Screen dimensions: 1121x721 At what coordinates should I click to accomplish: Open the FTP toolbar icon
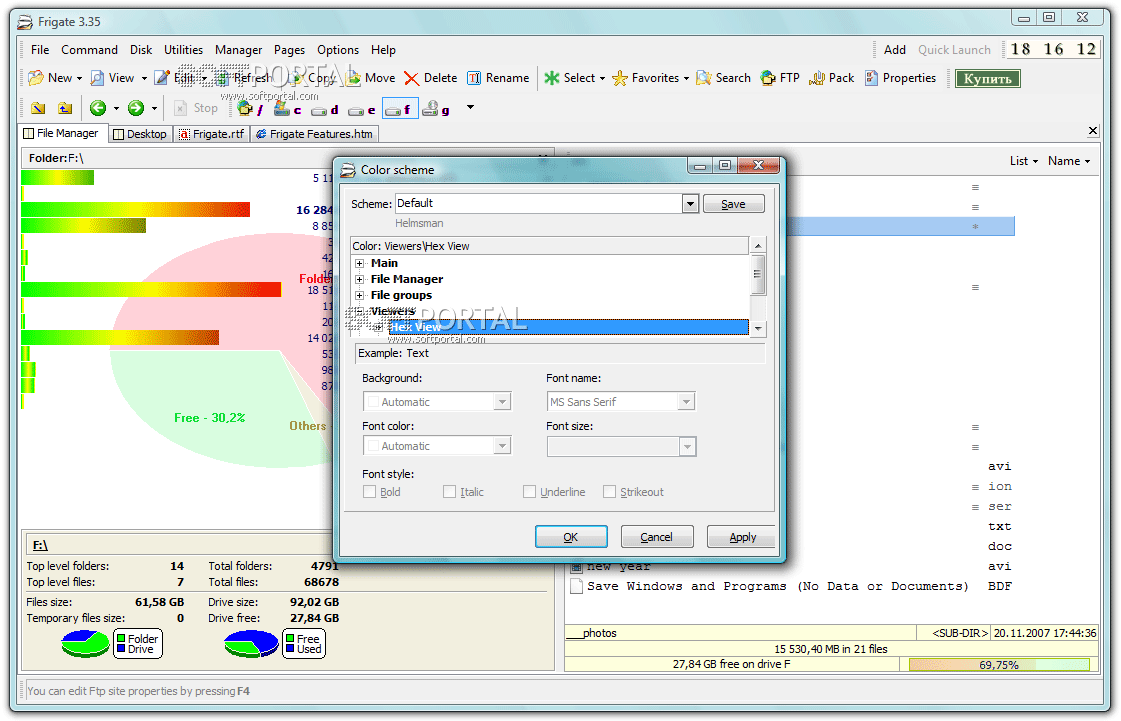click(768, 78)
